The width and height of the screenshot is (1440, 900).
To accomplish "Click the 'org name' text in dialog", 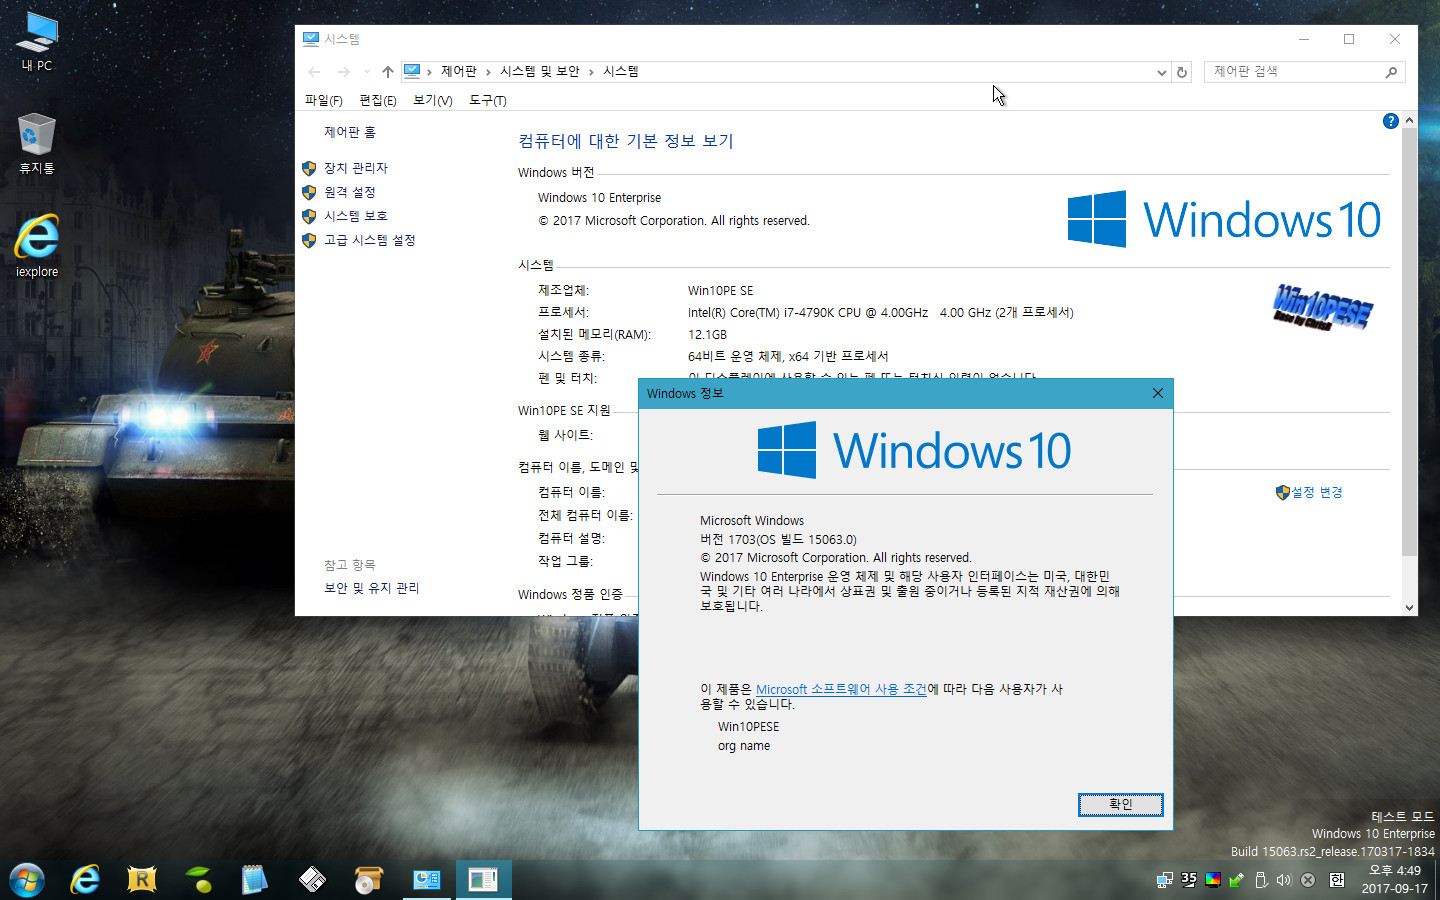I will 744,746.
